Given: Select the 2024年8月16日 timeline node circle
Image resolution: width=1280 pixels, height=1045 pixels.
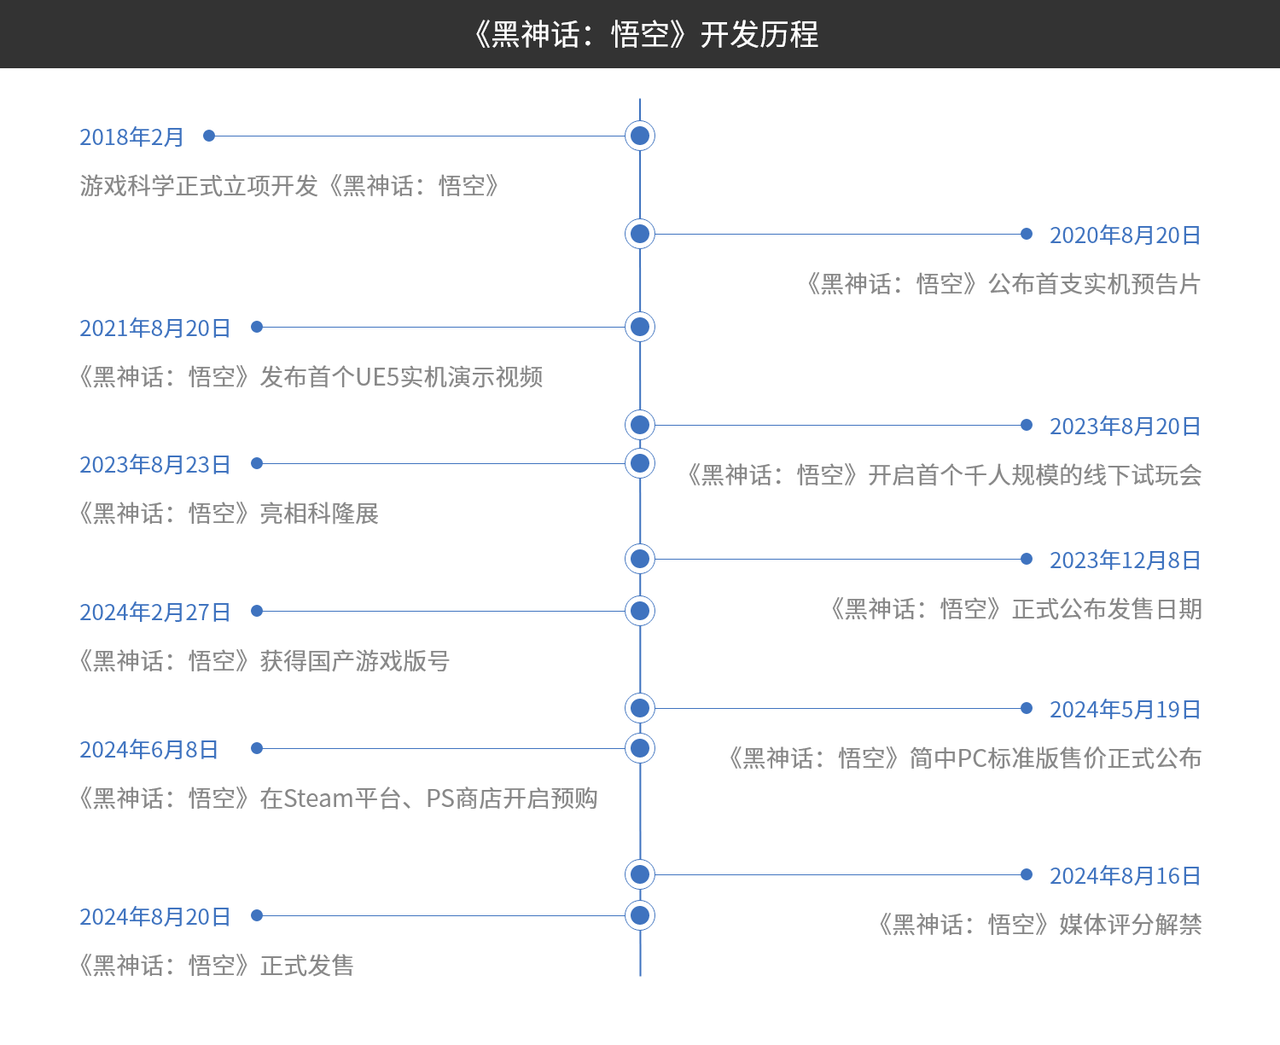Looking at the screenshot, I should point(640,875).
